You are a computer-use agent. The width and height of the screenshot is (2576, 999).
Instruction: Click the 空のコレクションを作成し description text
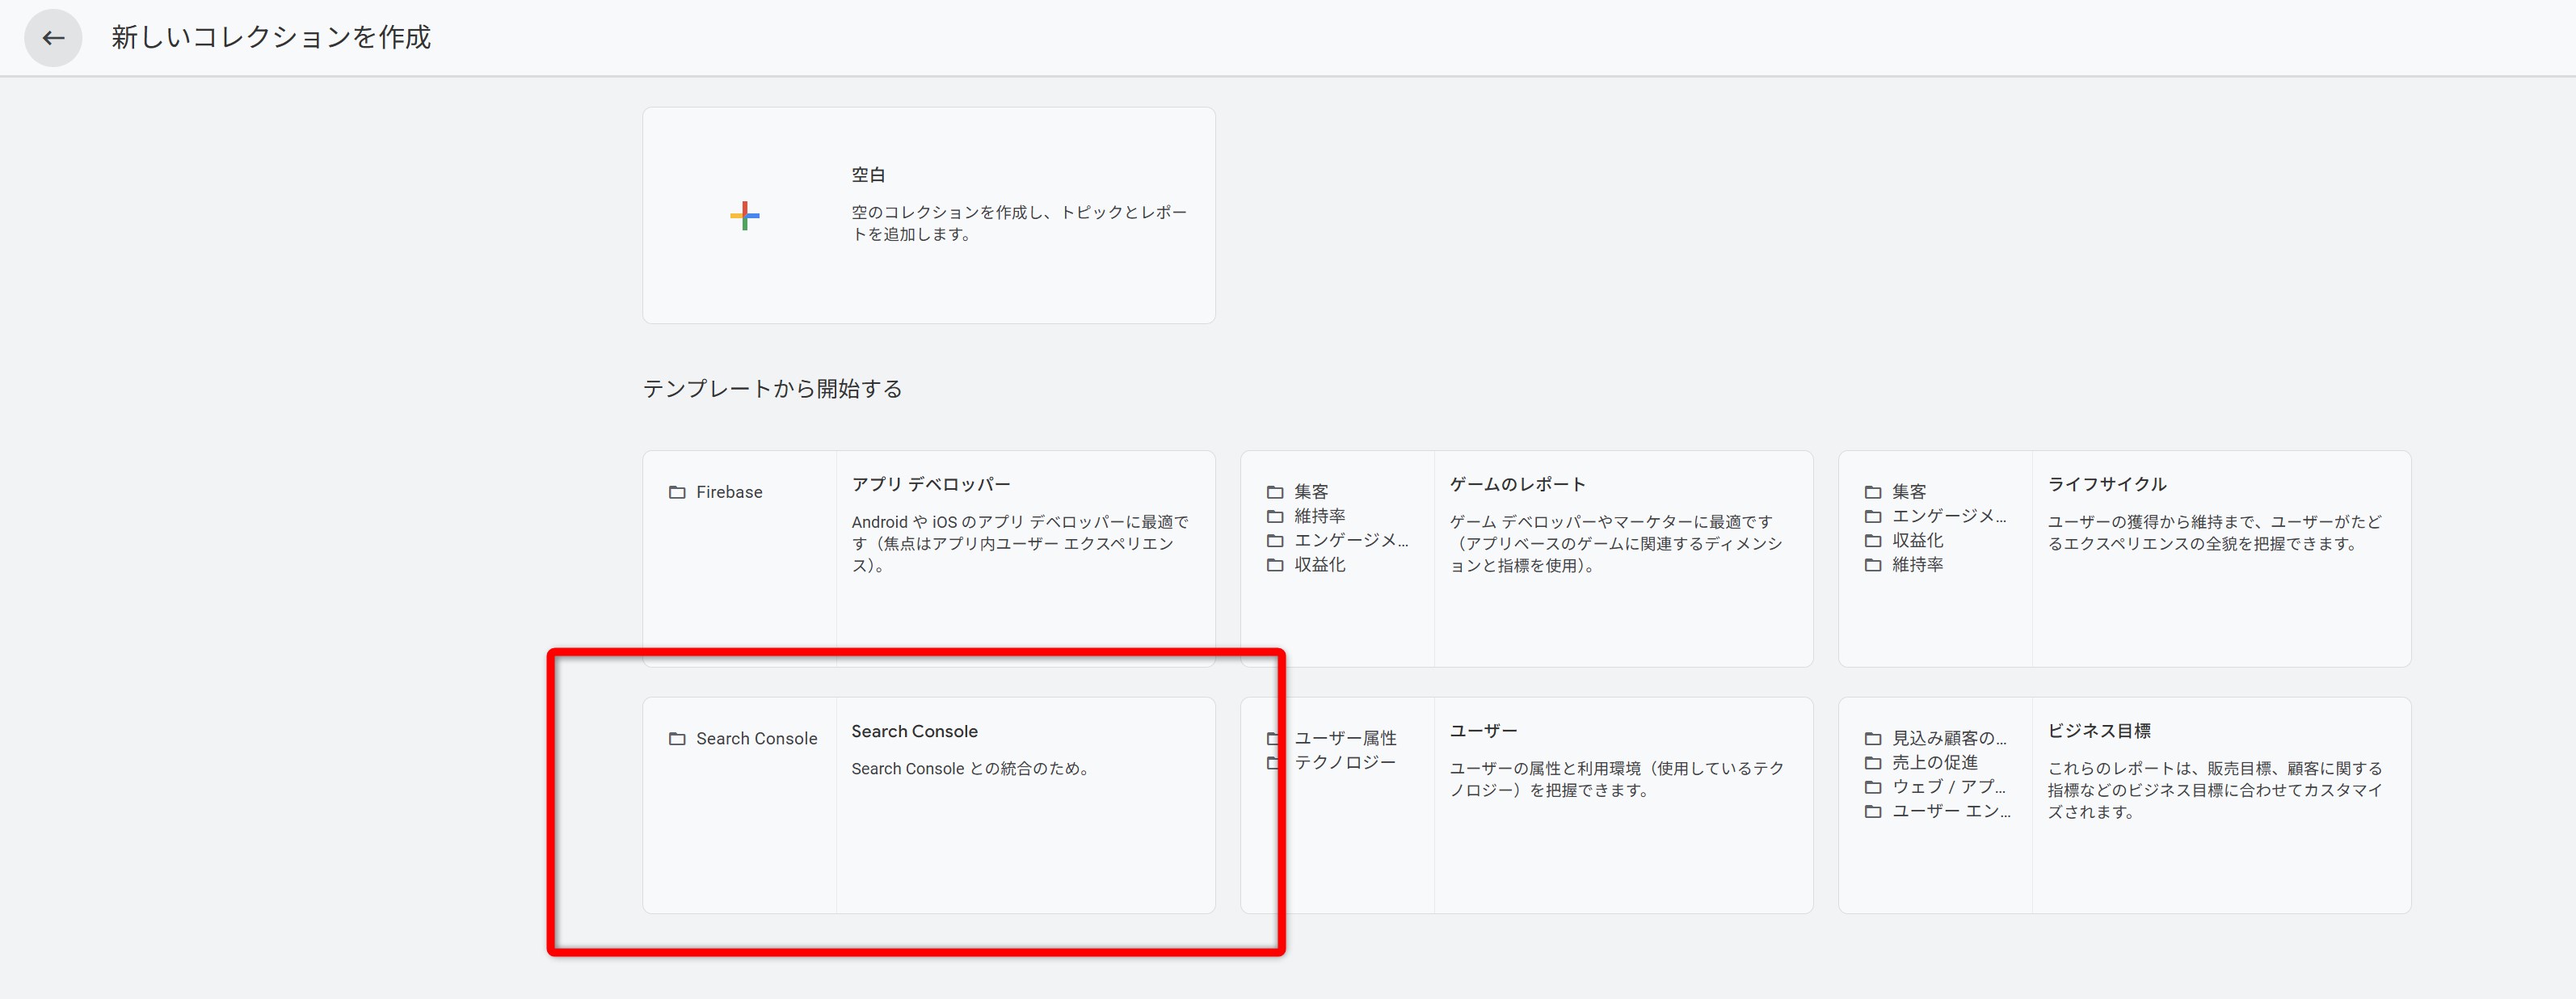[x=1019, y=223]
